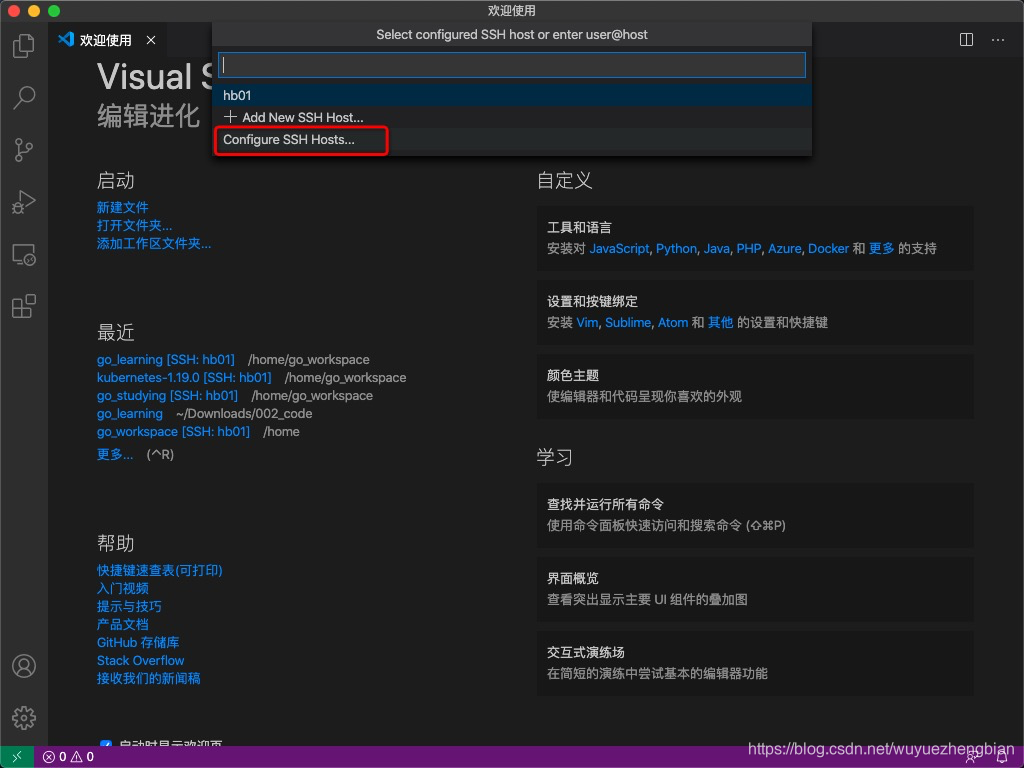The image size is (1024, 768).
Task: Click Vim keybindings link
Action: point(587,323)
